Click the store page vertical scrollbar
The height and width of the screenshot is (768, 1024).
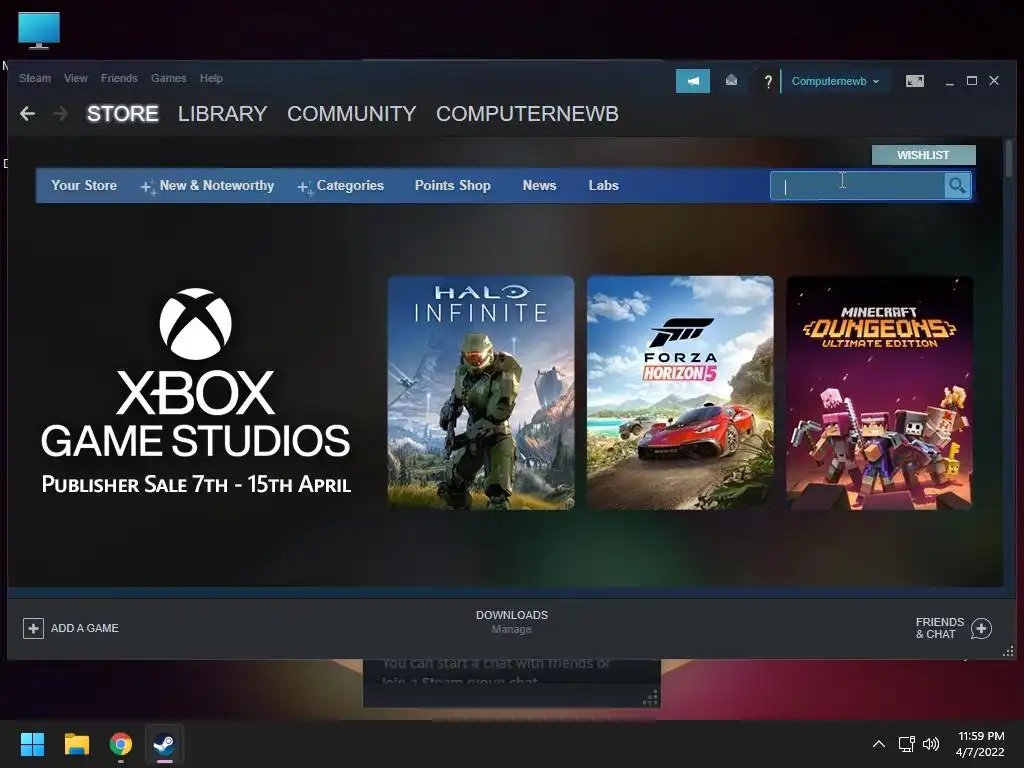[1010, 159]
